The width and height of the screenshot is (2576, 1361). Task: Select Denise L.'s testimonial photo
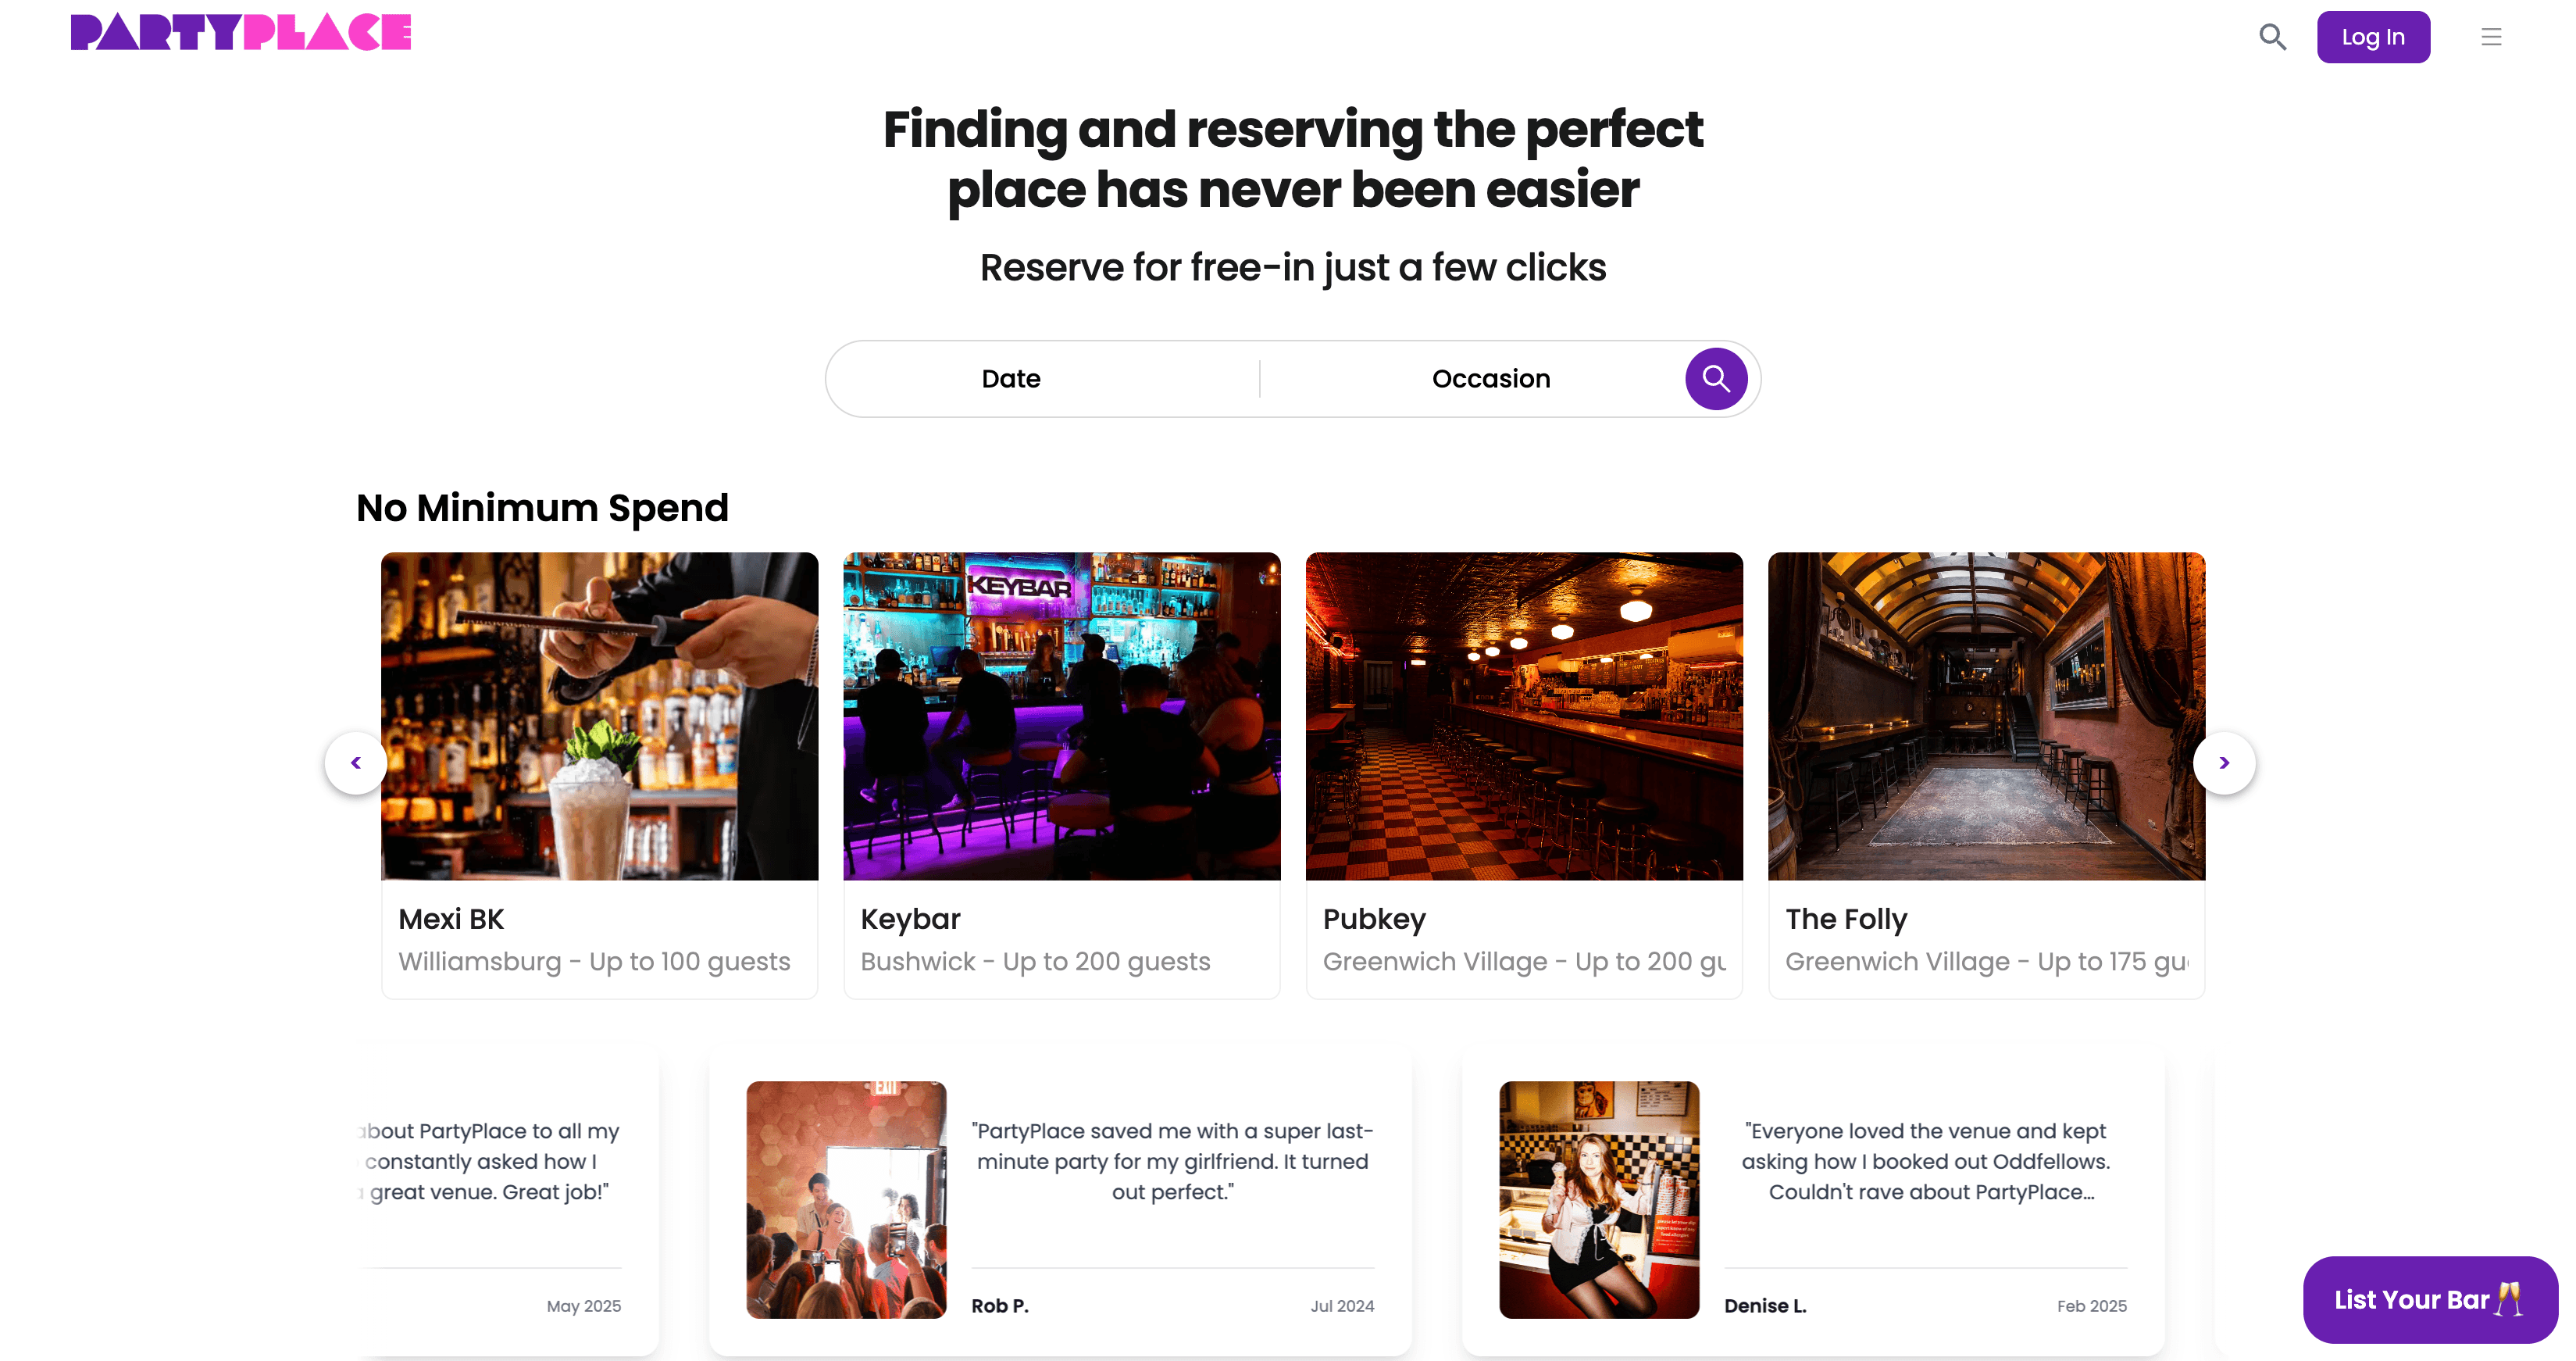(x=1599, y=1199)
